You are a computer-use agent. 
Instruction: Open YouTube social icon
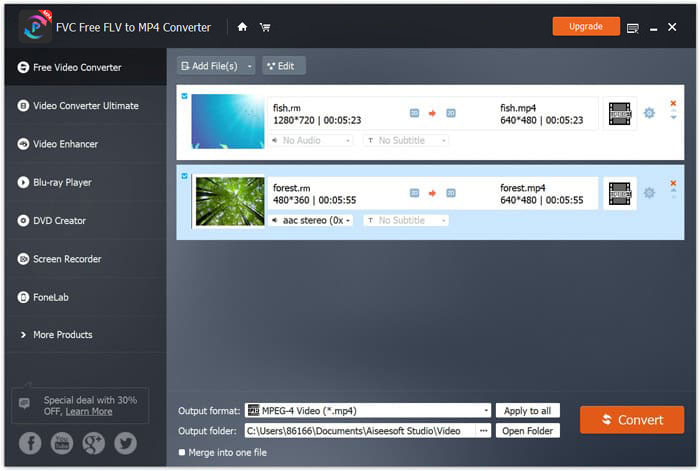coord(62,443)
